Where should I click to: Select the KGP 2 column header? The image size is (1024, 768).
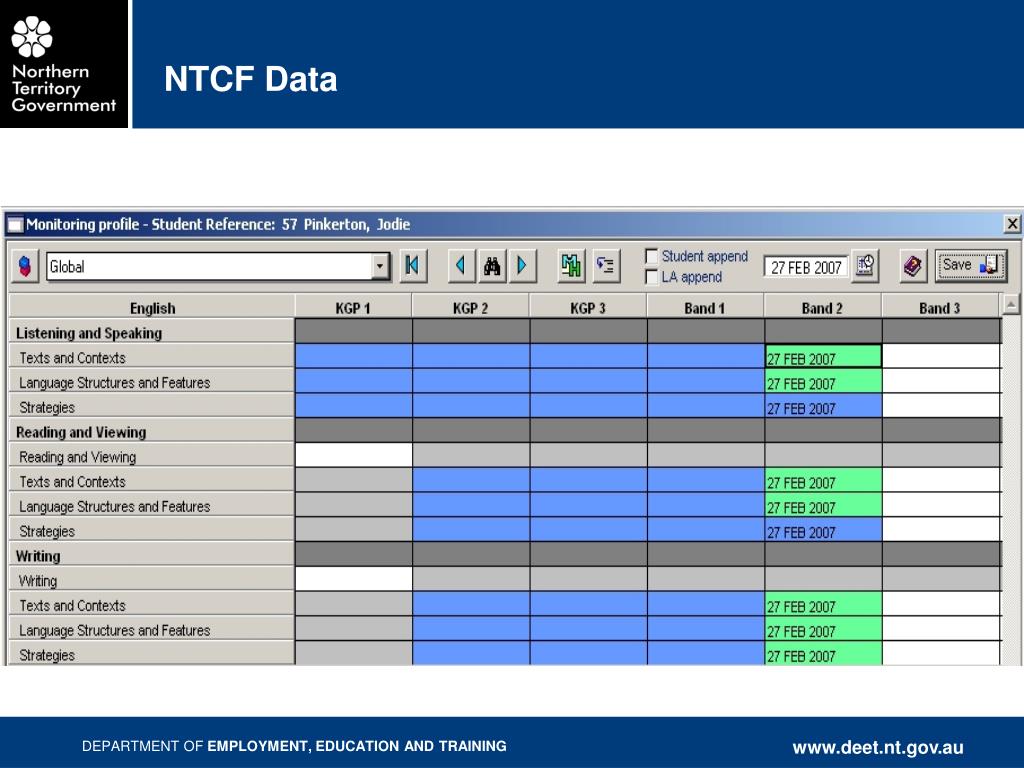[x=470, y=308]
